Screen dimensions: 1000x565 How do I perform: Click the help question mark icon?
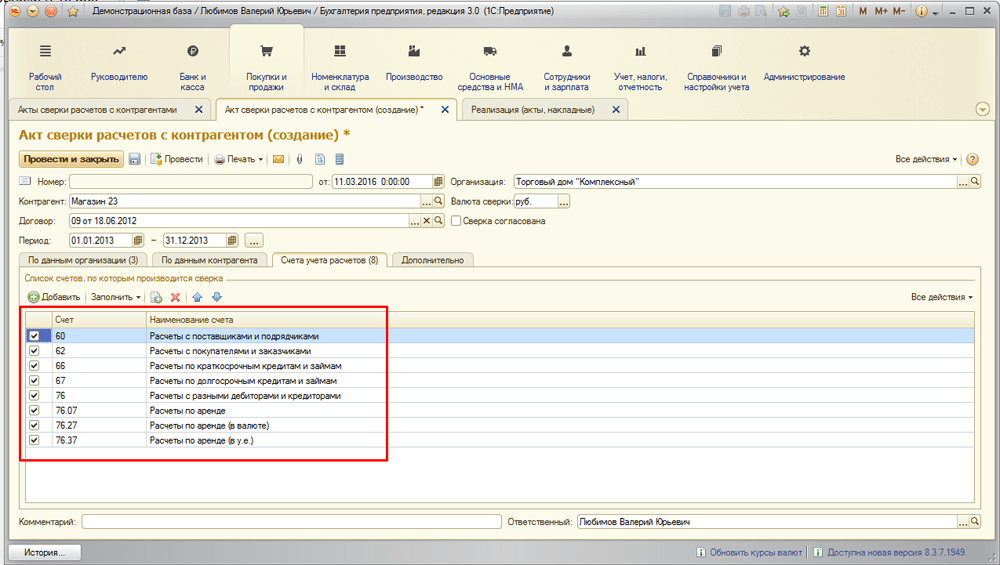pos(972,159)
